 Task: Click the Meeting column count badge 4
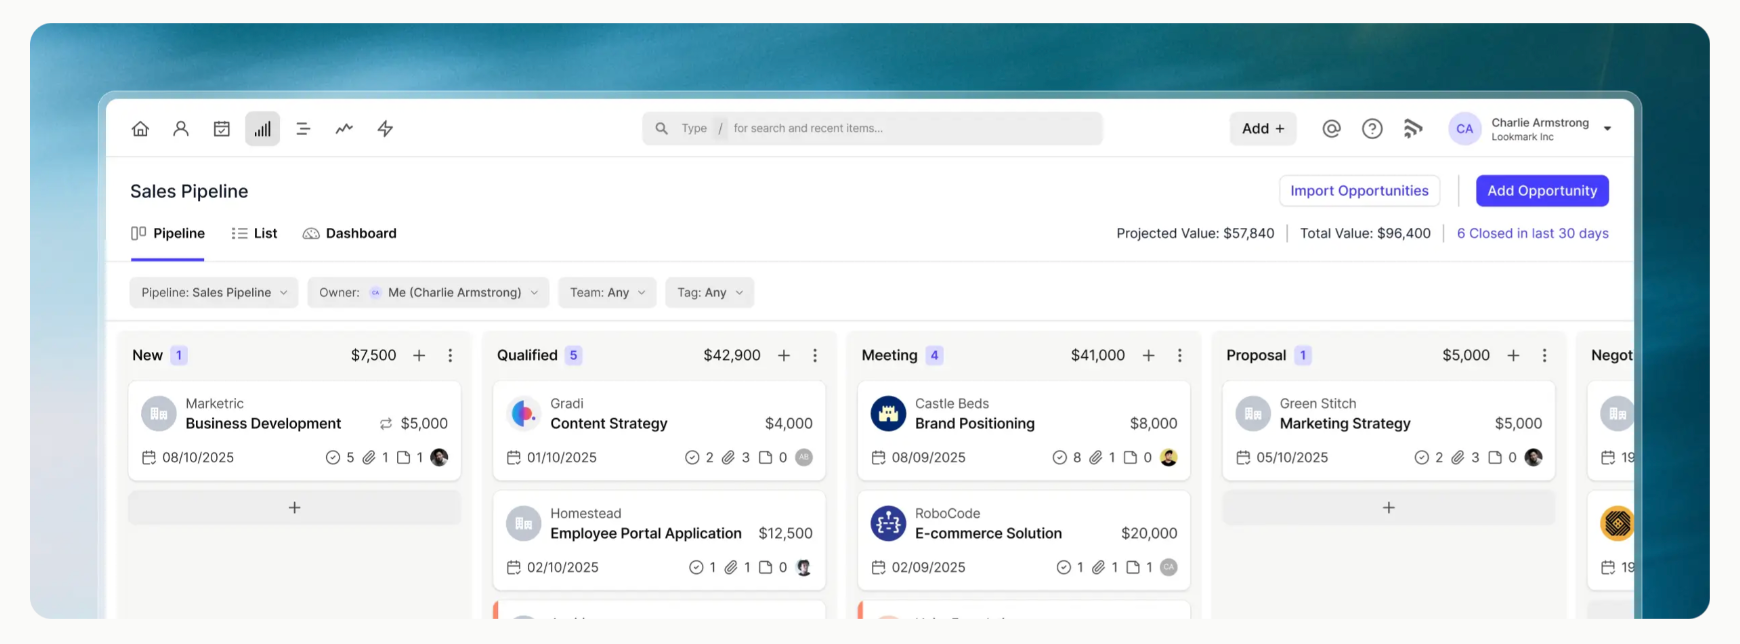[x=934, y=356]
